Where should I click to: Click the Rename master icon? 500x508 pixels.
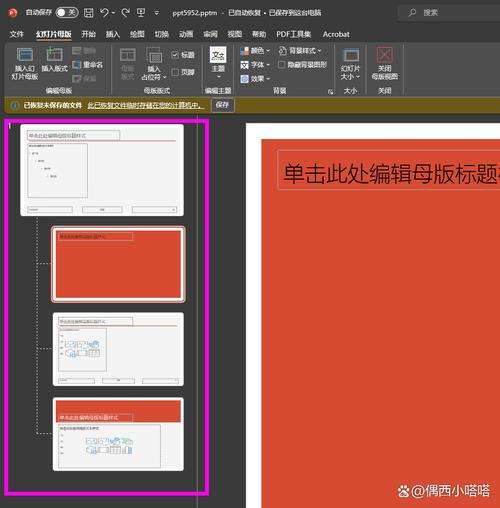(x=76, y=64)
